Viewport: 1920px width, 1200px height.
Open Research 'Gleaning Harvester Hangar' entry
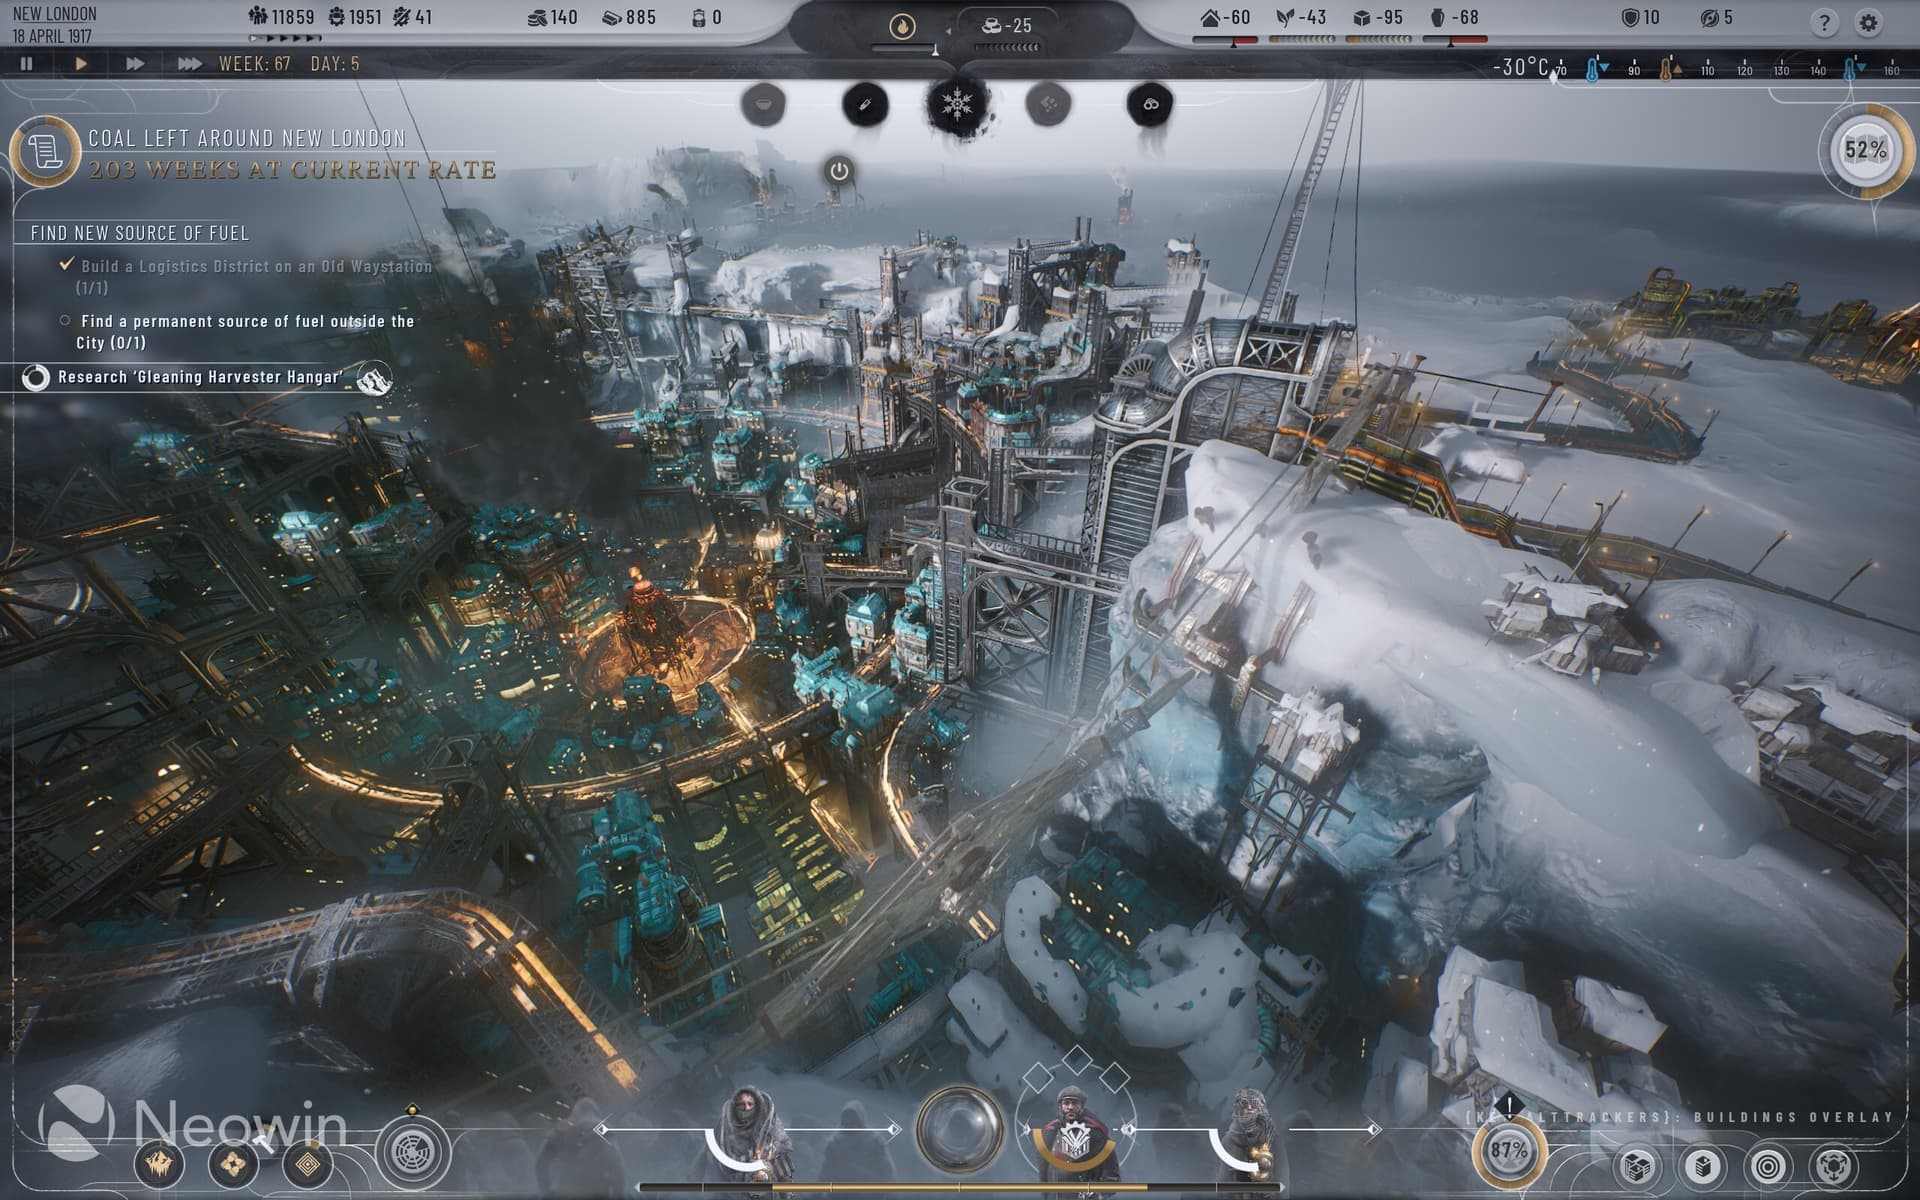click(x=200, y=377)
